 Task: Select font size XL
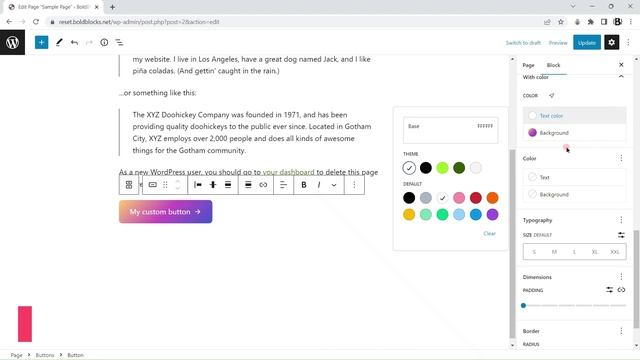pos(595,252)
